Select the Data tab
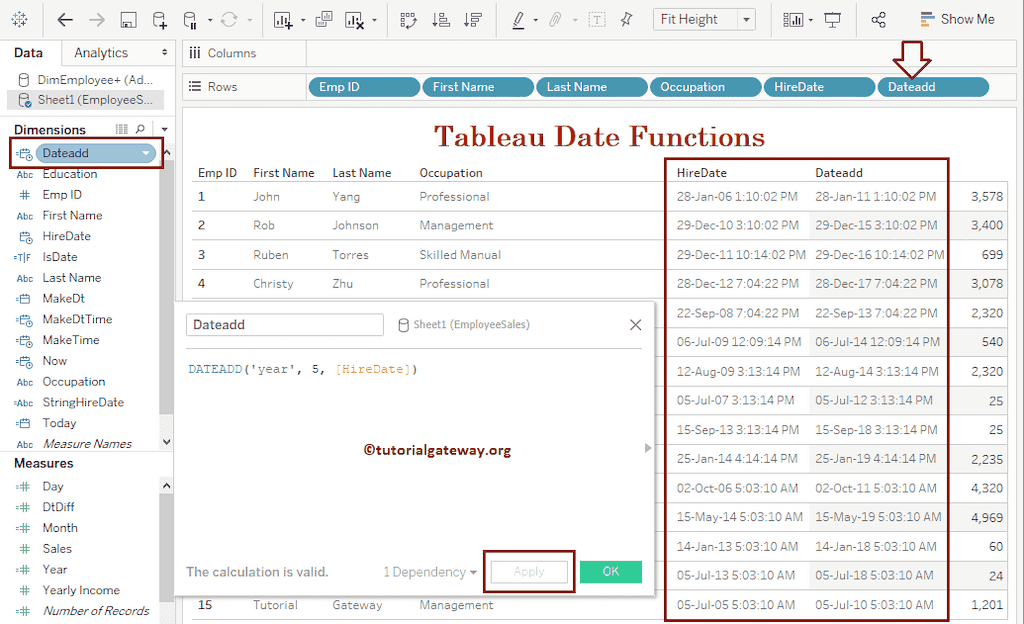The width and height of the screenshot is (1024, 624). (x=30, y=52)
